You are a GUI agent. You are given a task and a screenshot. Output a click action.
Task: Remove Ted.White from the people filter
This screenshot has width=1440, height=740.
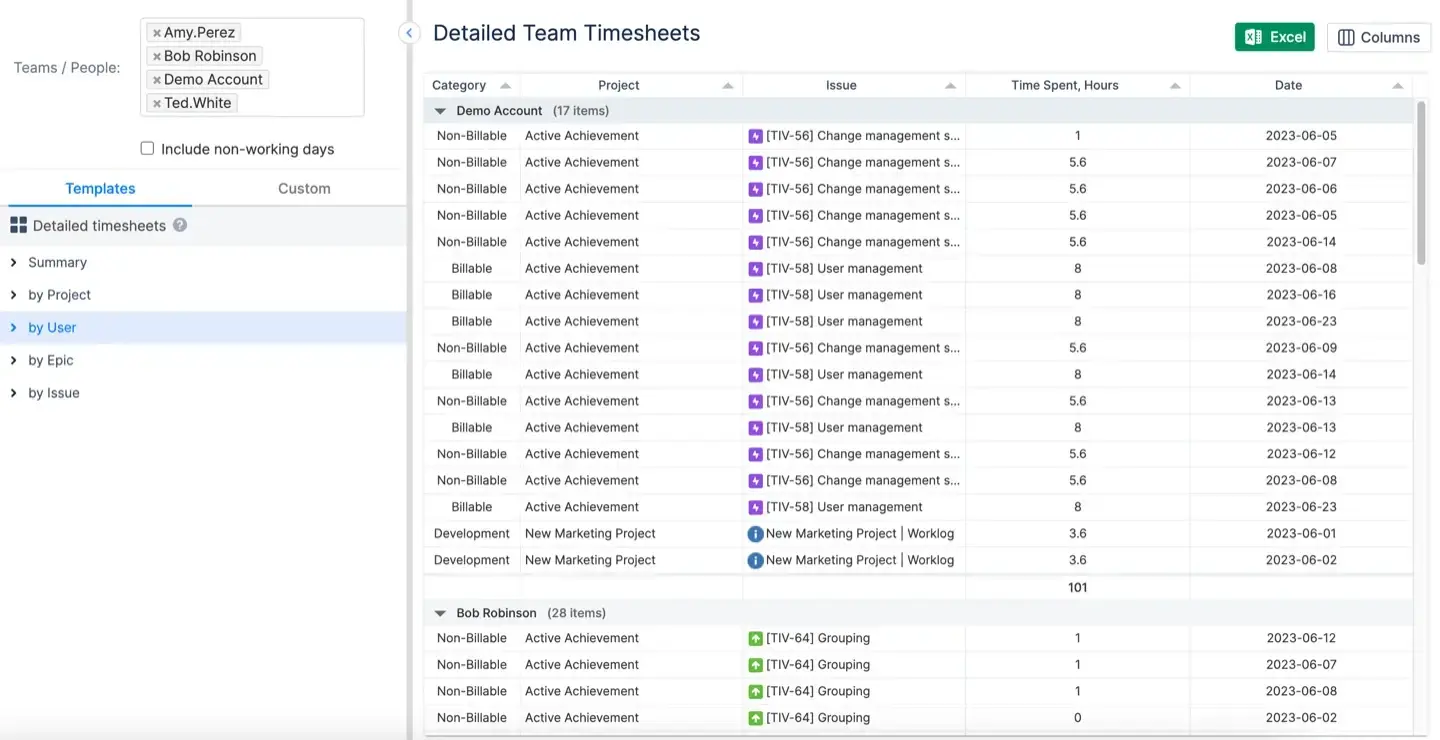click(x=157, y=102)
